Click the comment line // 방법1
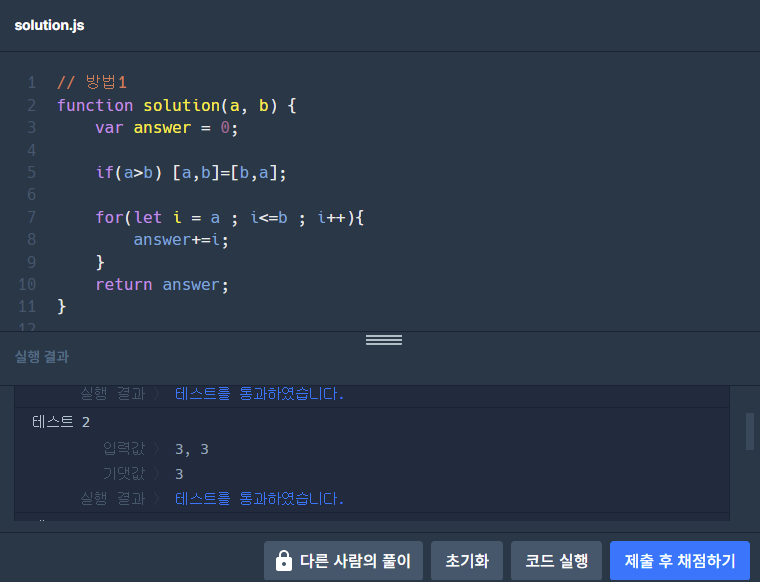The height and width of the screenshot is (582, 760). point(92,82)
